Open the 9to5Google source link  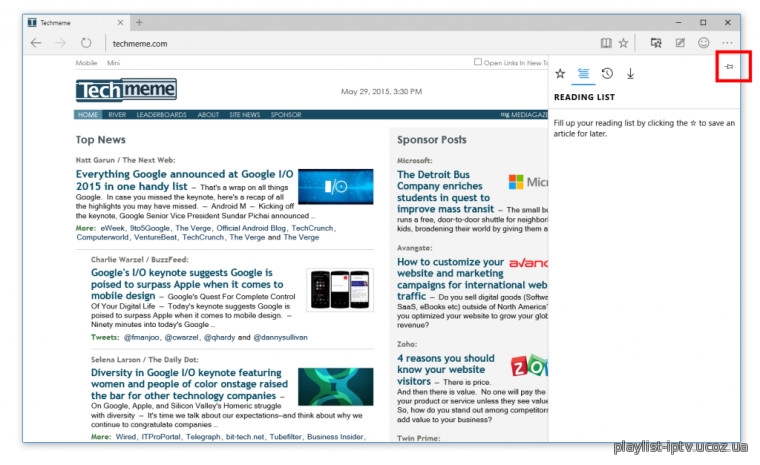pyautogui.click(x=150, y=228)
